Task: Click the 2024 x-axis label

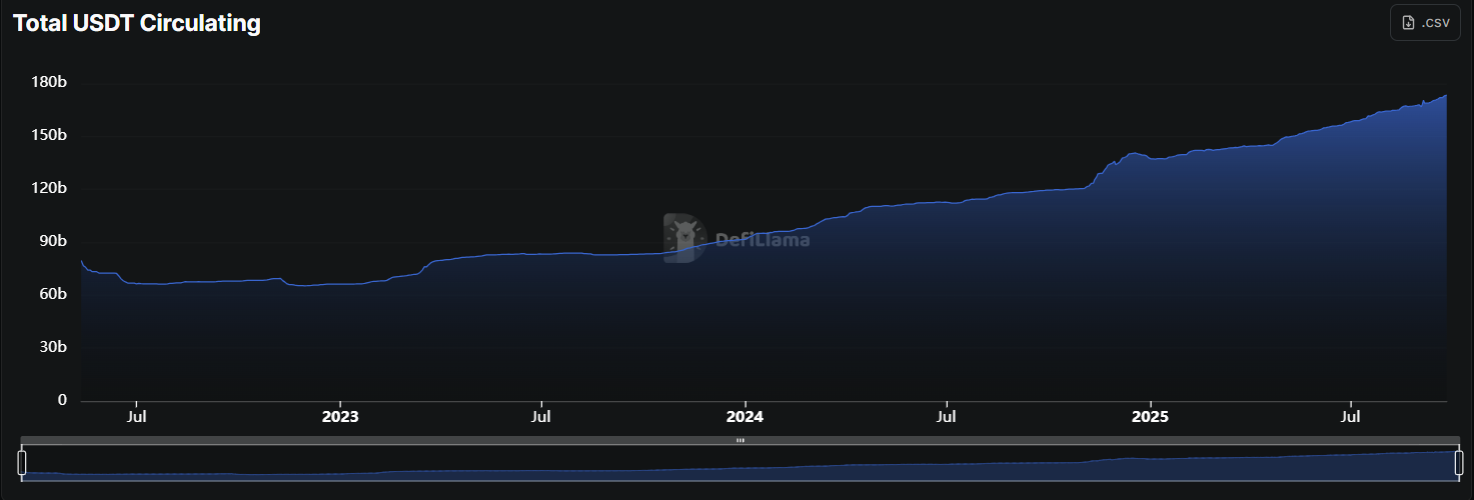Action: 744,415
